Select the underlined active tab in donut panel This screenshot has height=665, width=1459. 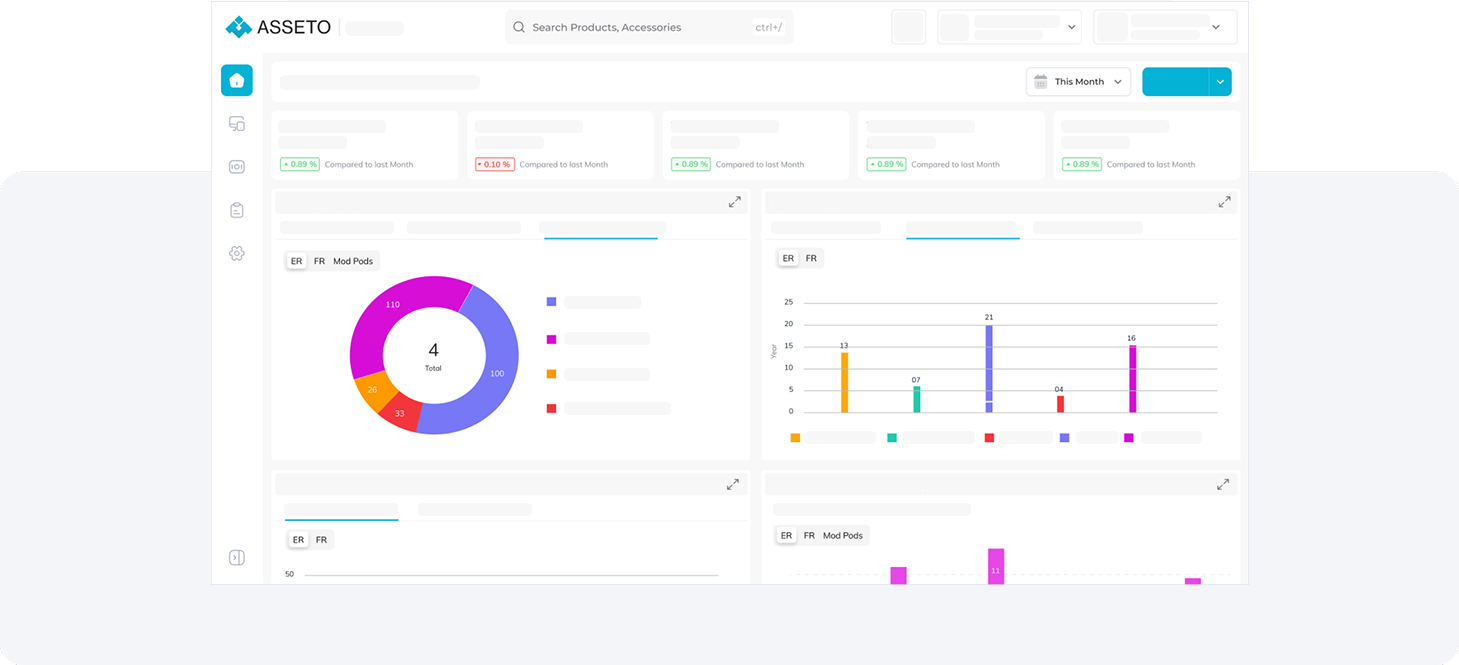tap(601, 228)
